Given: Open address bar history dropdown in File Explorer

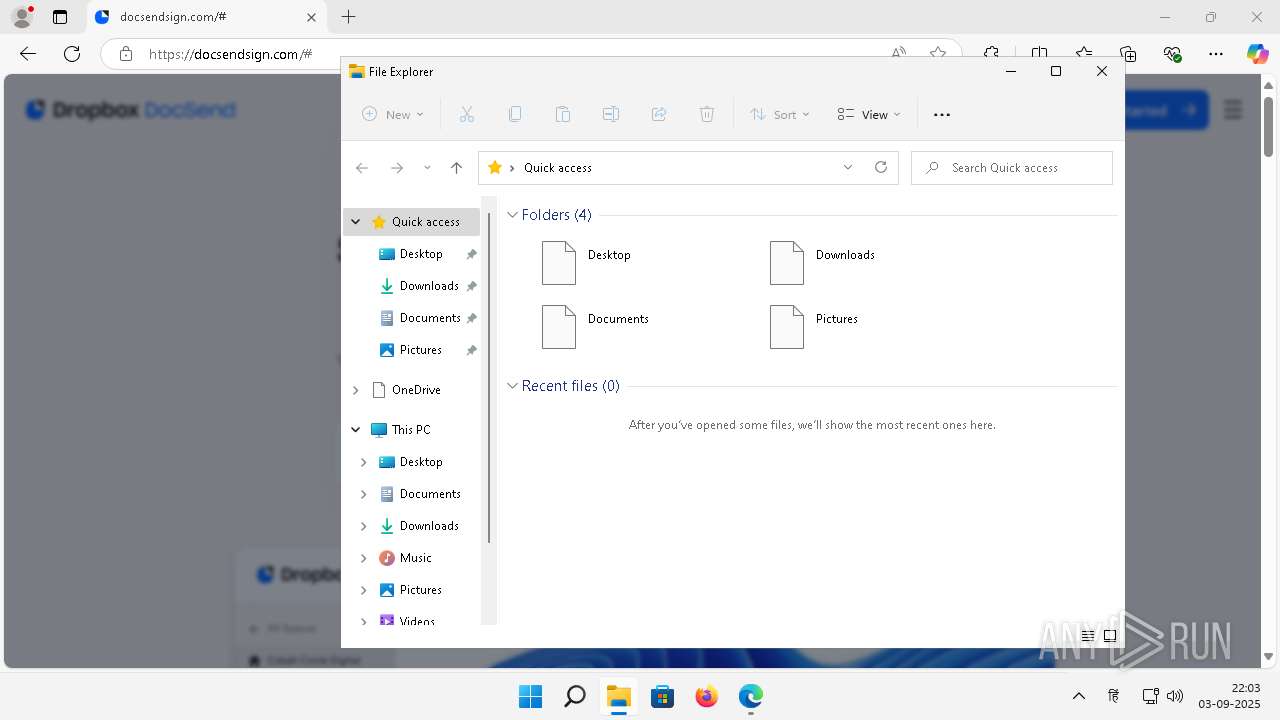Looking at the screenshot, I should click(848, 168).
